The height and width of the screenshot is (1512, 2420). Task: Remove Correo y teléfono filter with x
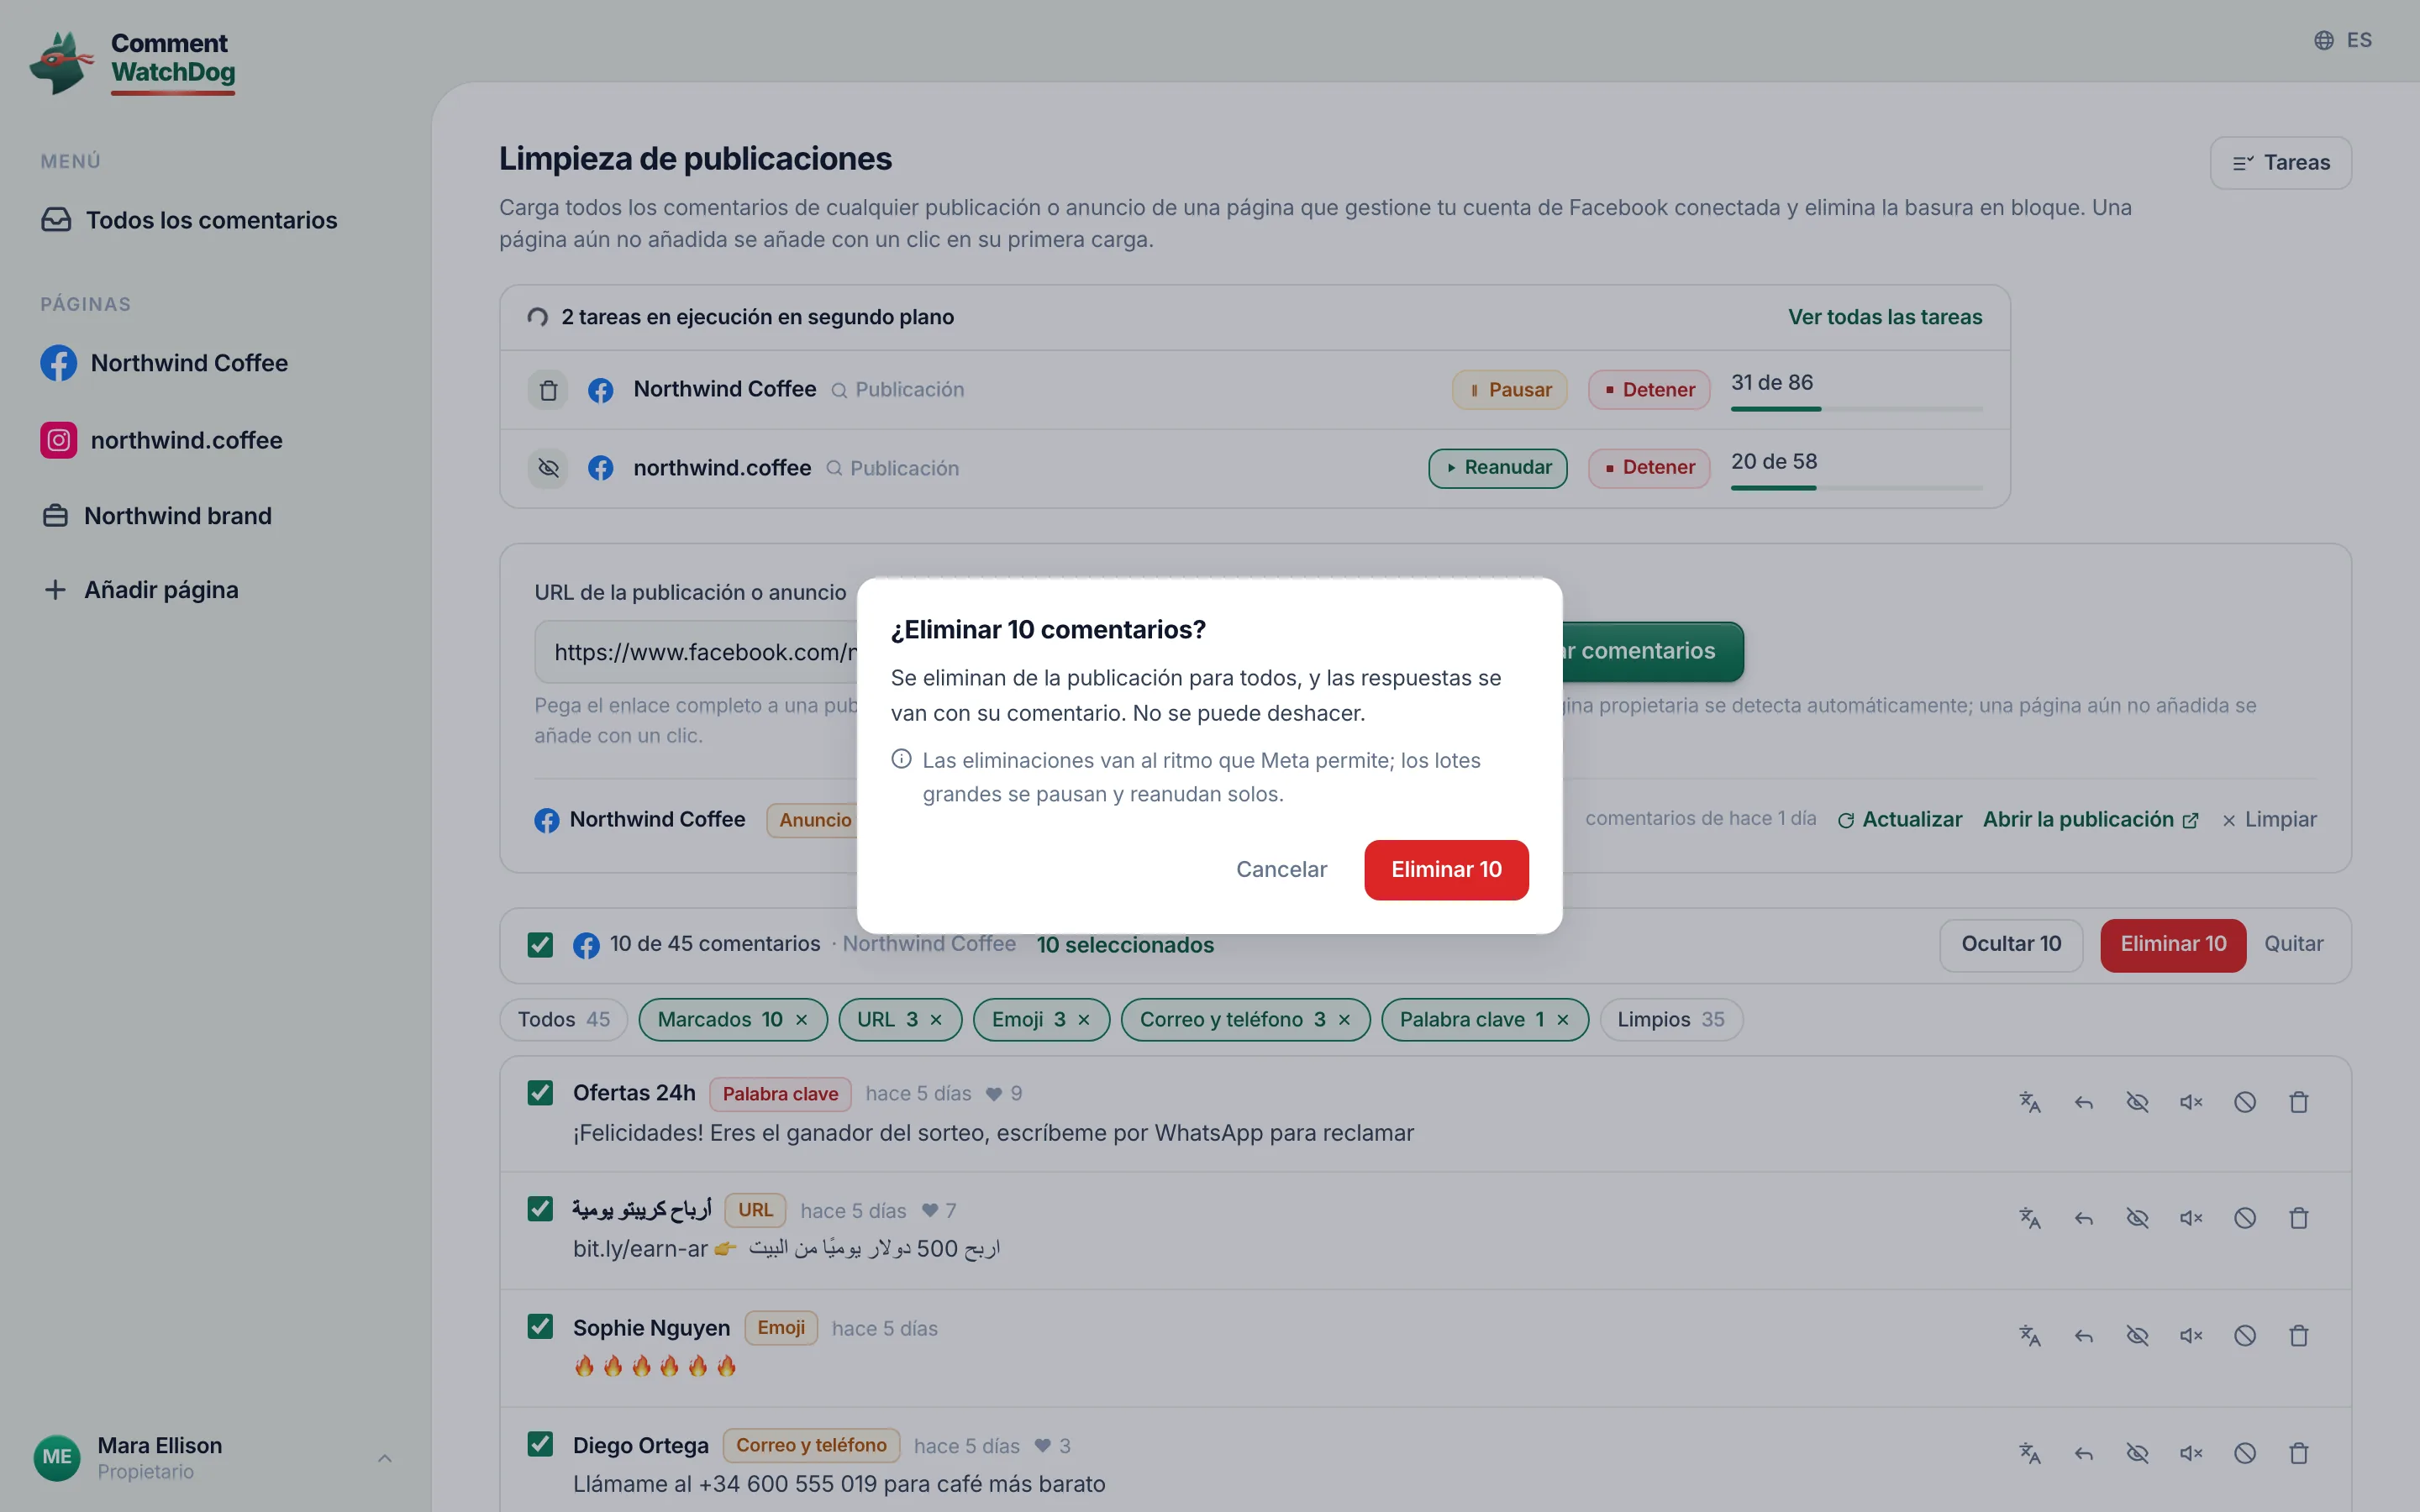coord(1344,1020)
